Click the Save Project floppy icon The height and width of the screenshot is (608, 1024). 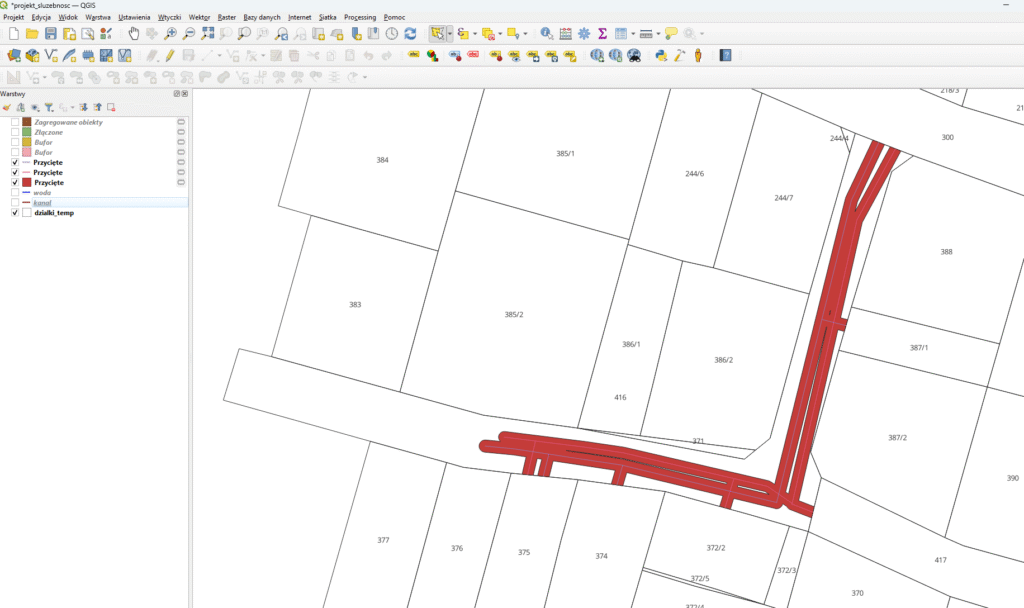tap(51, 34)
